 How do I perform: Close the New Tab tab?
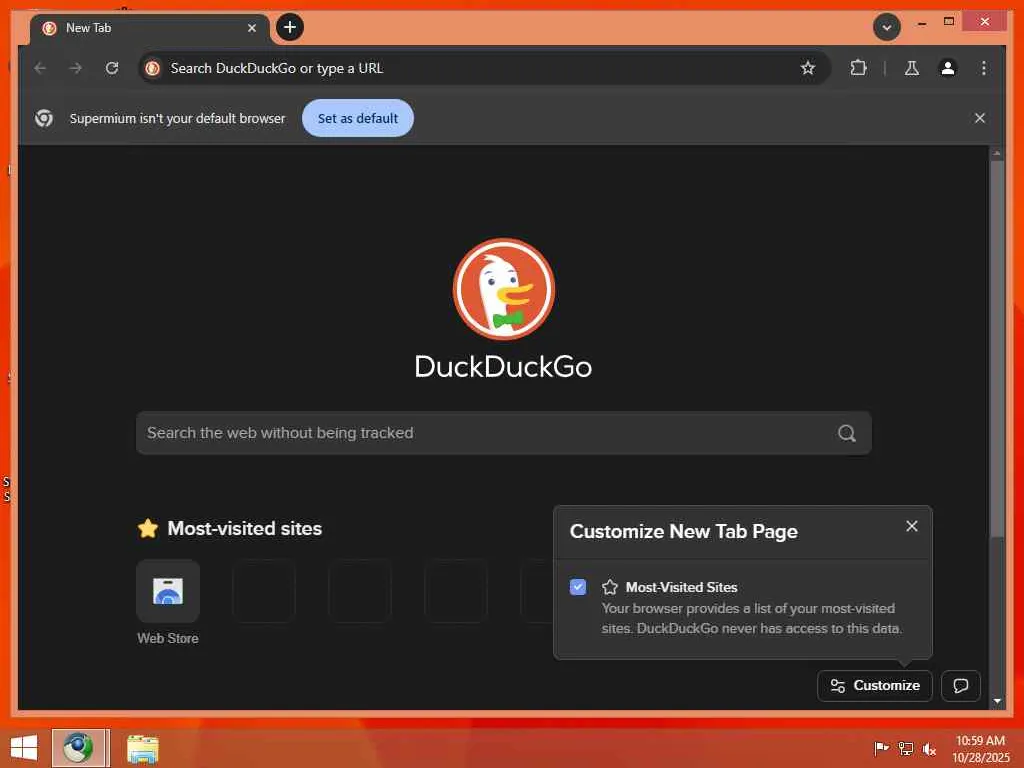[251, 28]
